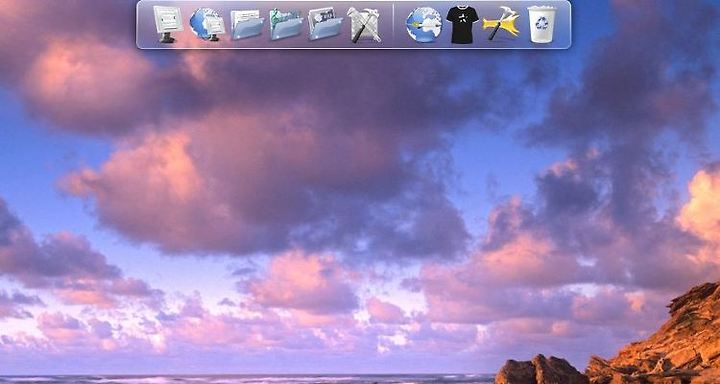Launch the blue globe browser icon
The width and height of the screenshot is (720, 384).
coord(424,25)
